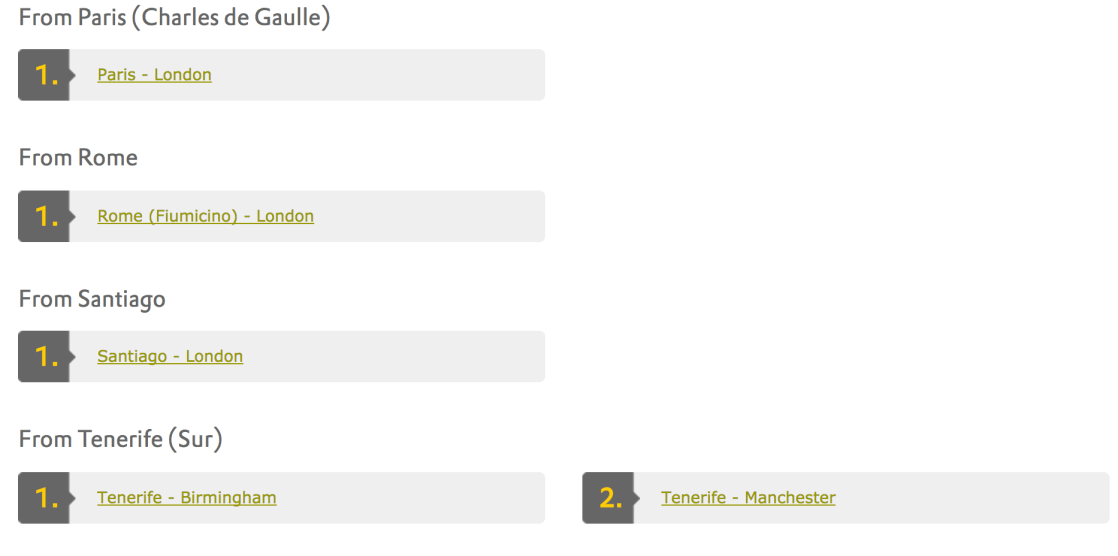
Task: Click the number 1 badge beside Paris - London
Action: pyautogui.click(x=44, y=75)
